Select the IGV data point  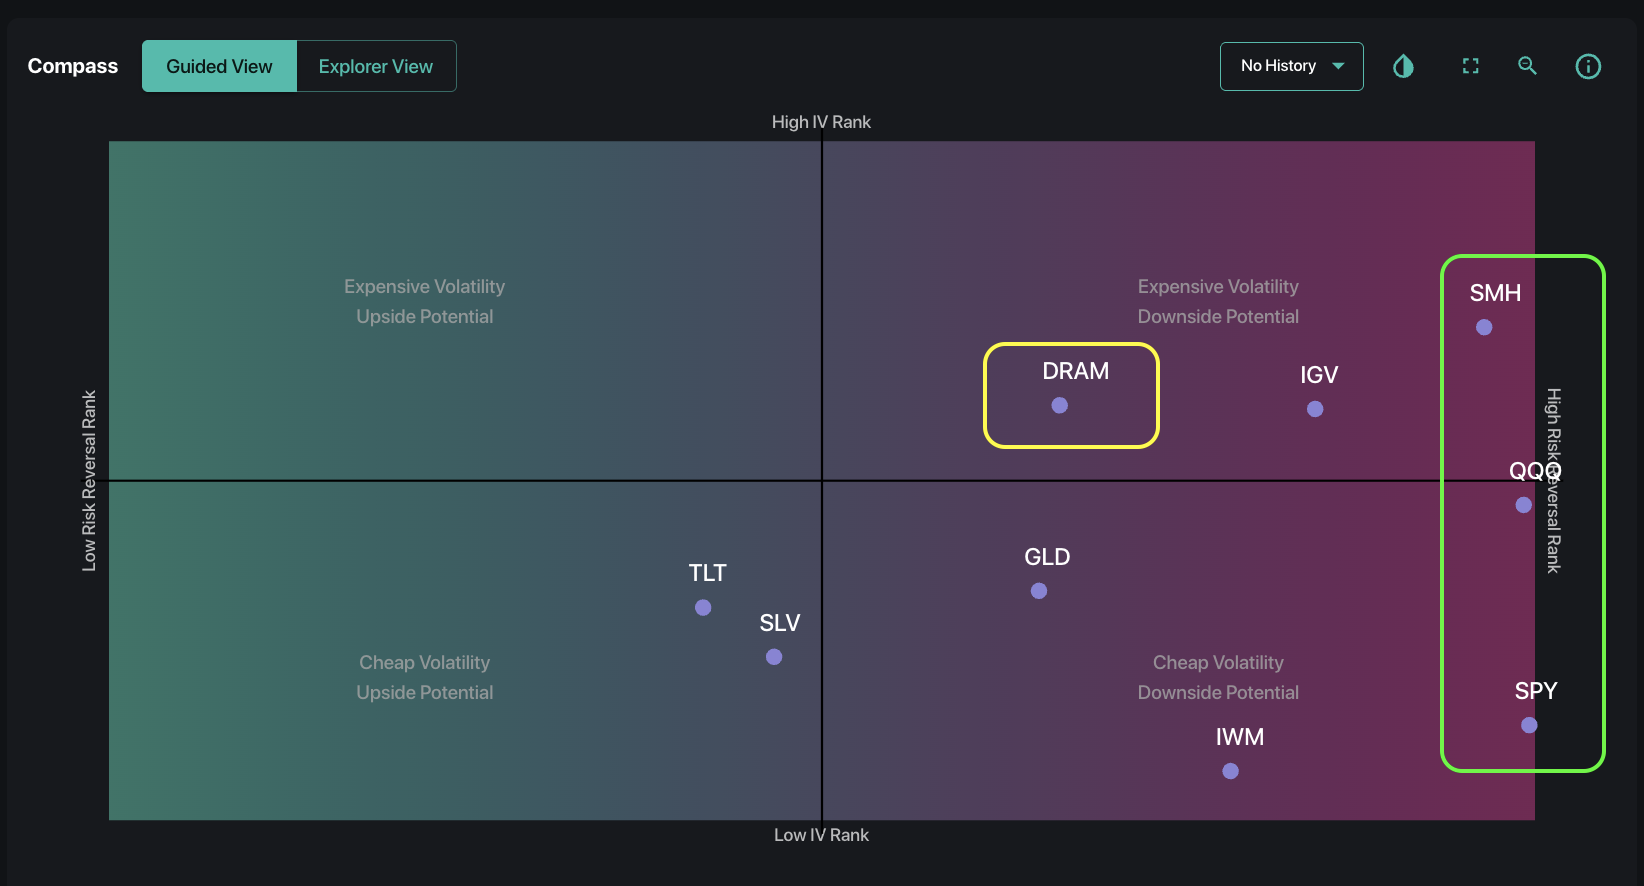(x=1315, y=409)
